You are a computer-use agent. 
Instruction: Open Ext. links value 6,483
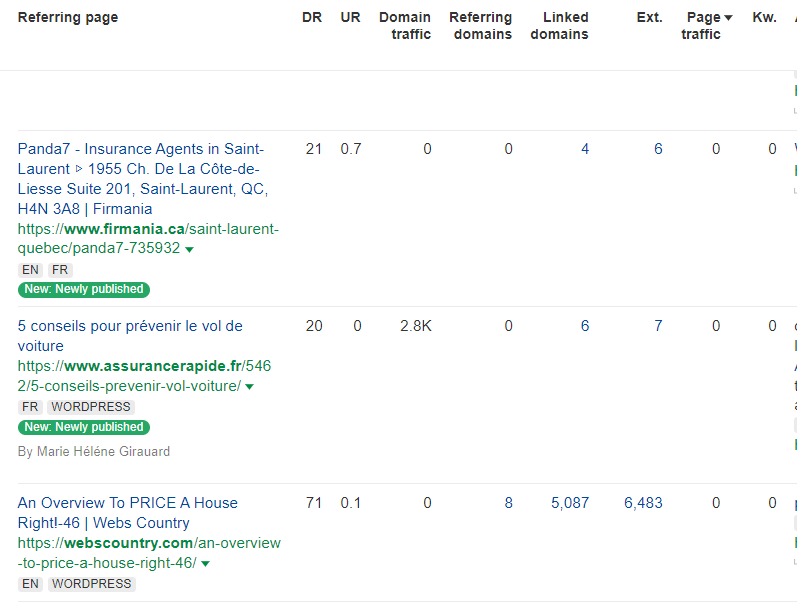[x=643, y=503]
